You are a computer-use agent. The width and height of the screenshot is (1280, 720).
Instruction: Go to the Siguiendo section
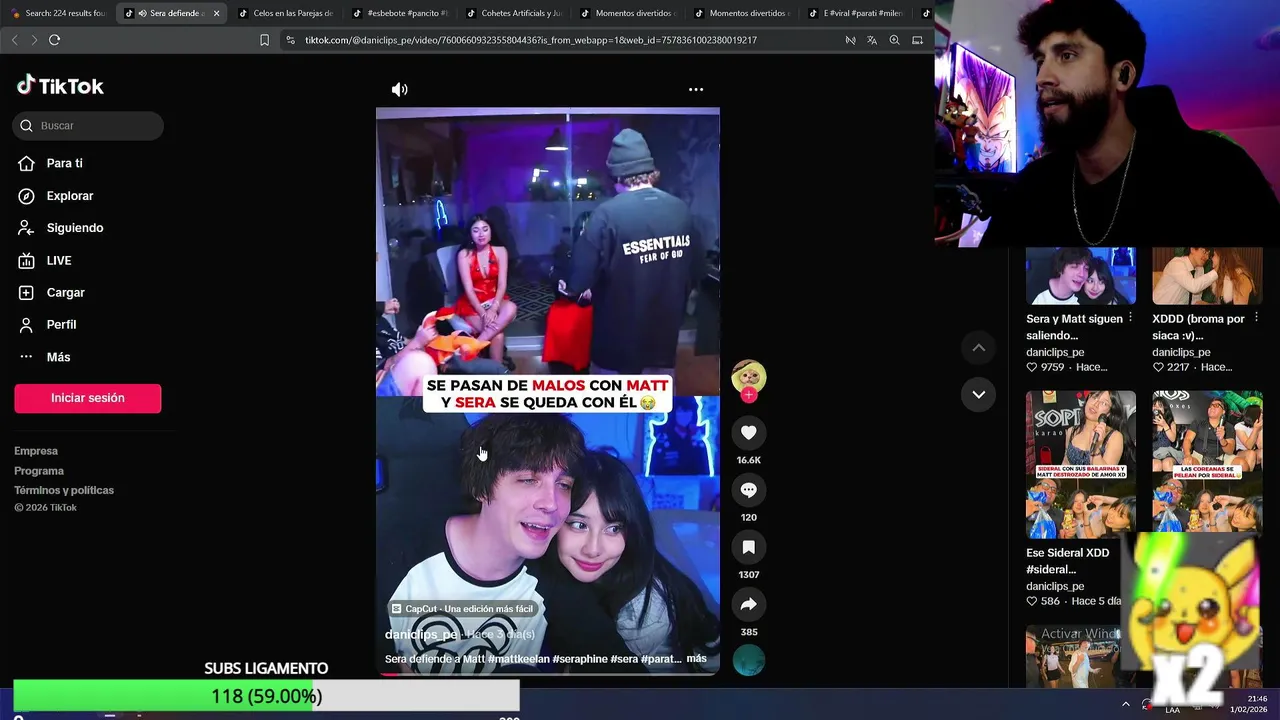(74, 228)
